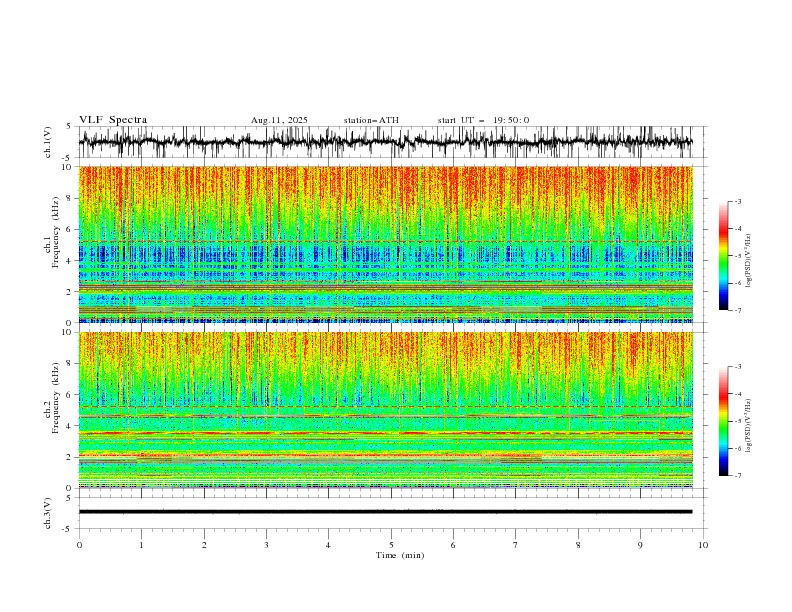Viewport: 792px width, 612px height.
Task: Click the upper 'log(PSD)(V²/Hz)' colorbar label
Action: tap(749, 261)
